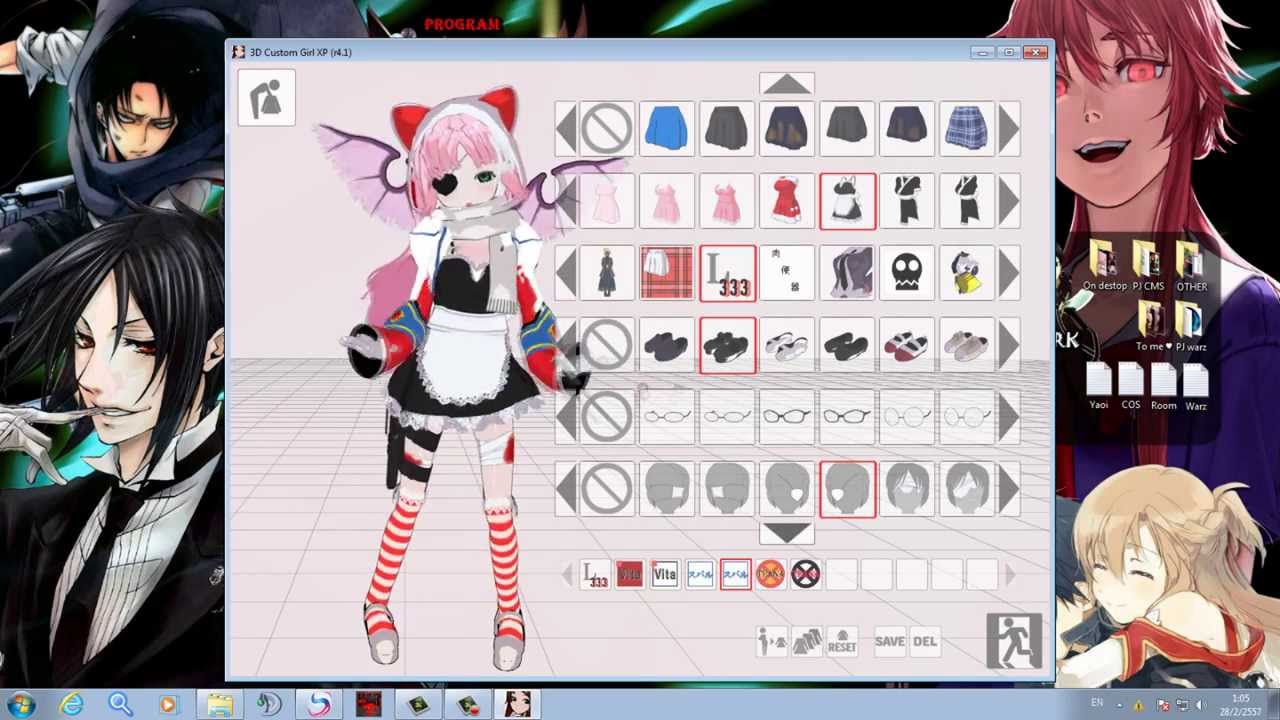The height and width of the screenshot is (720, 1280).
Task: Show next shoes with the right arrow
Action: pos(1009,345)
